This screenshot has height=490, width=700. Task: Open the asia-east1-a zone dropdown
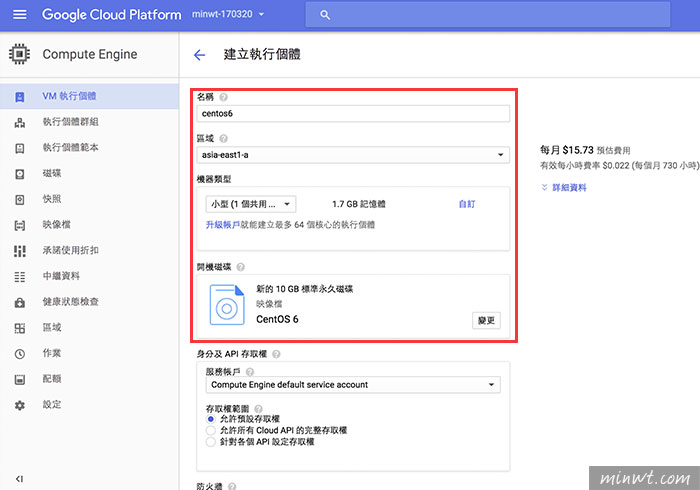point(353,155)
